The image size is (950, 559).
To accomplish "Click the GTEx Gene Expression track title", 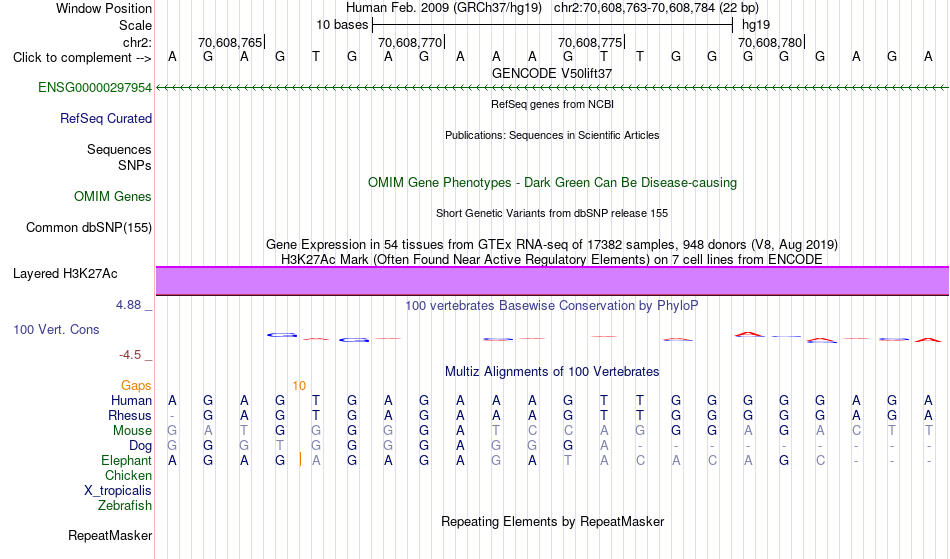I will [552, 245].
